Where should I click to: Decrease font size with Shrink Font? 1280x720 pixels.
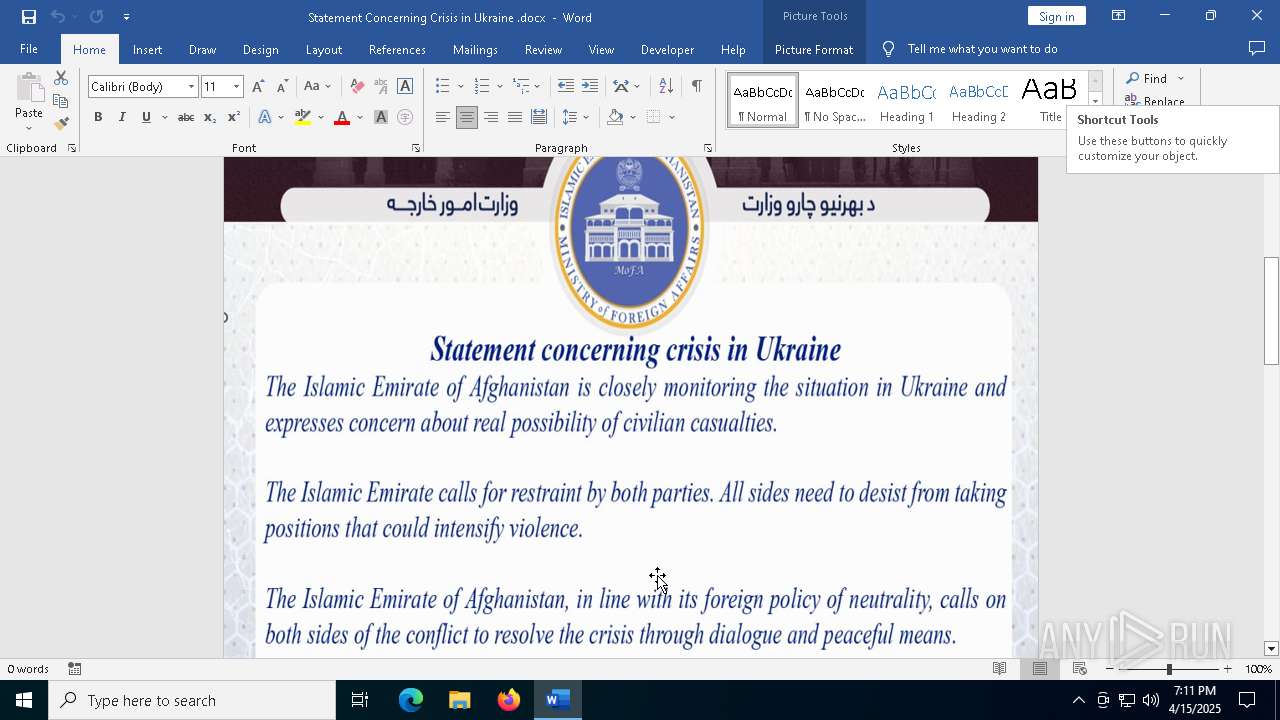click(282, 87)
